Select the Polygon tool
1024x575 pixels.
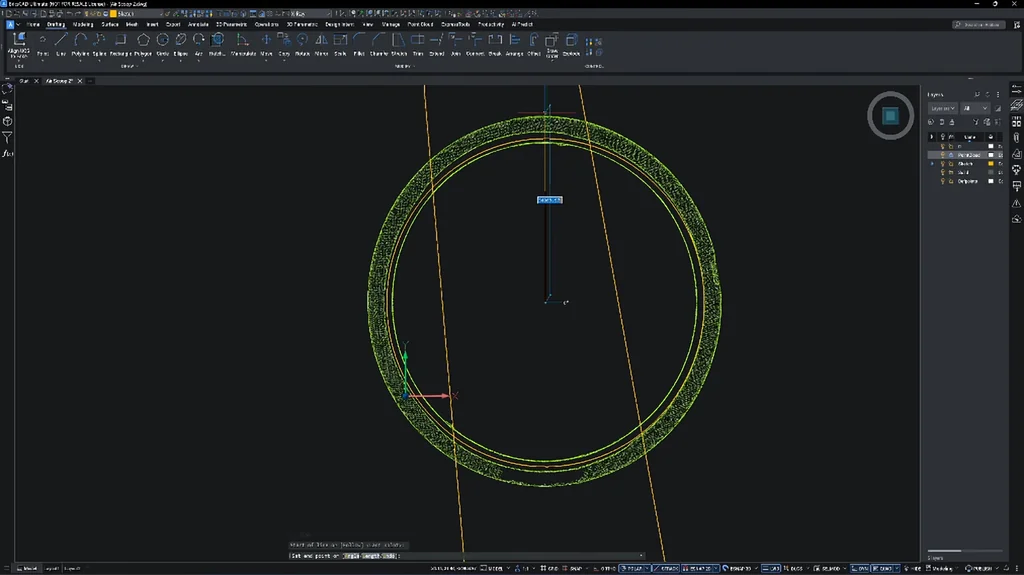click(143, 44)
